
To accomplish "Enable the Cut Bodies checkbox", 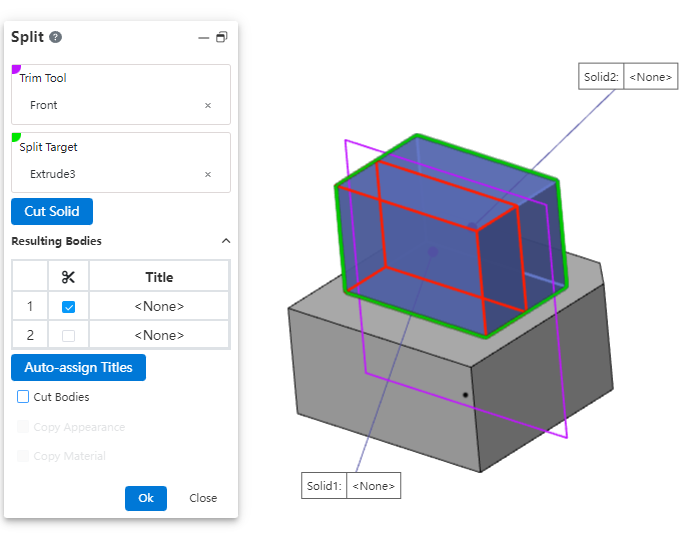I will tap(24, 397).
